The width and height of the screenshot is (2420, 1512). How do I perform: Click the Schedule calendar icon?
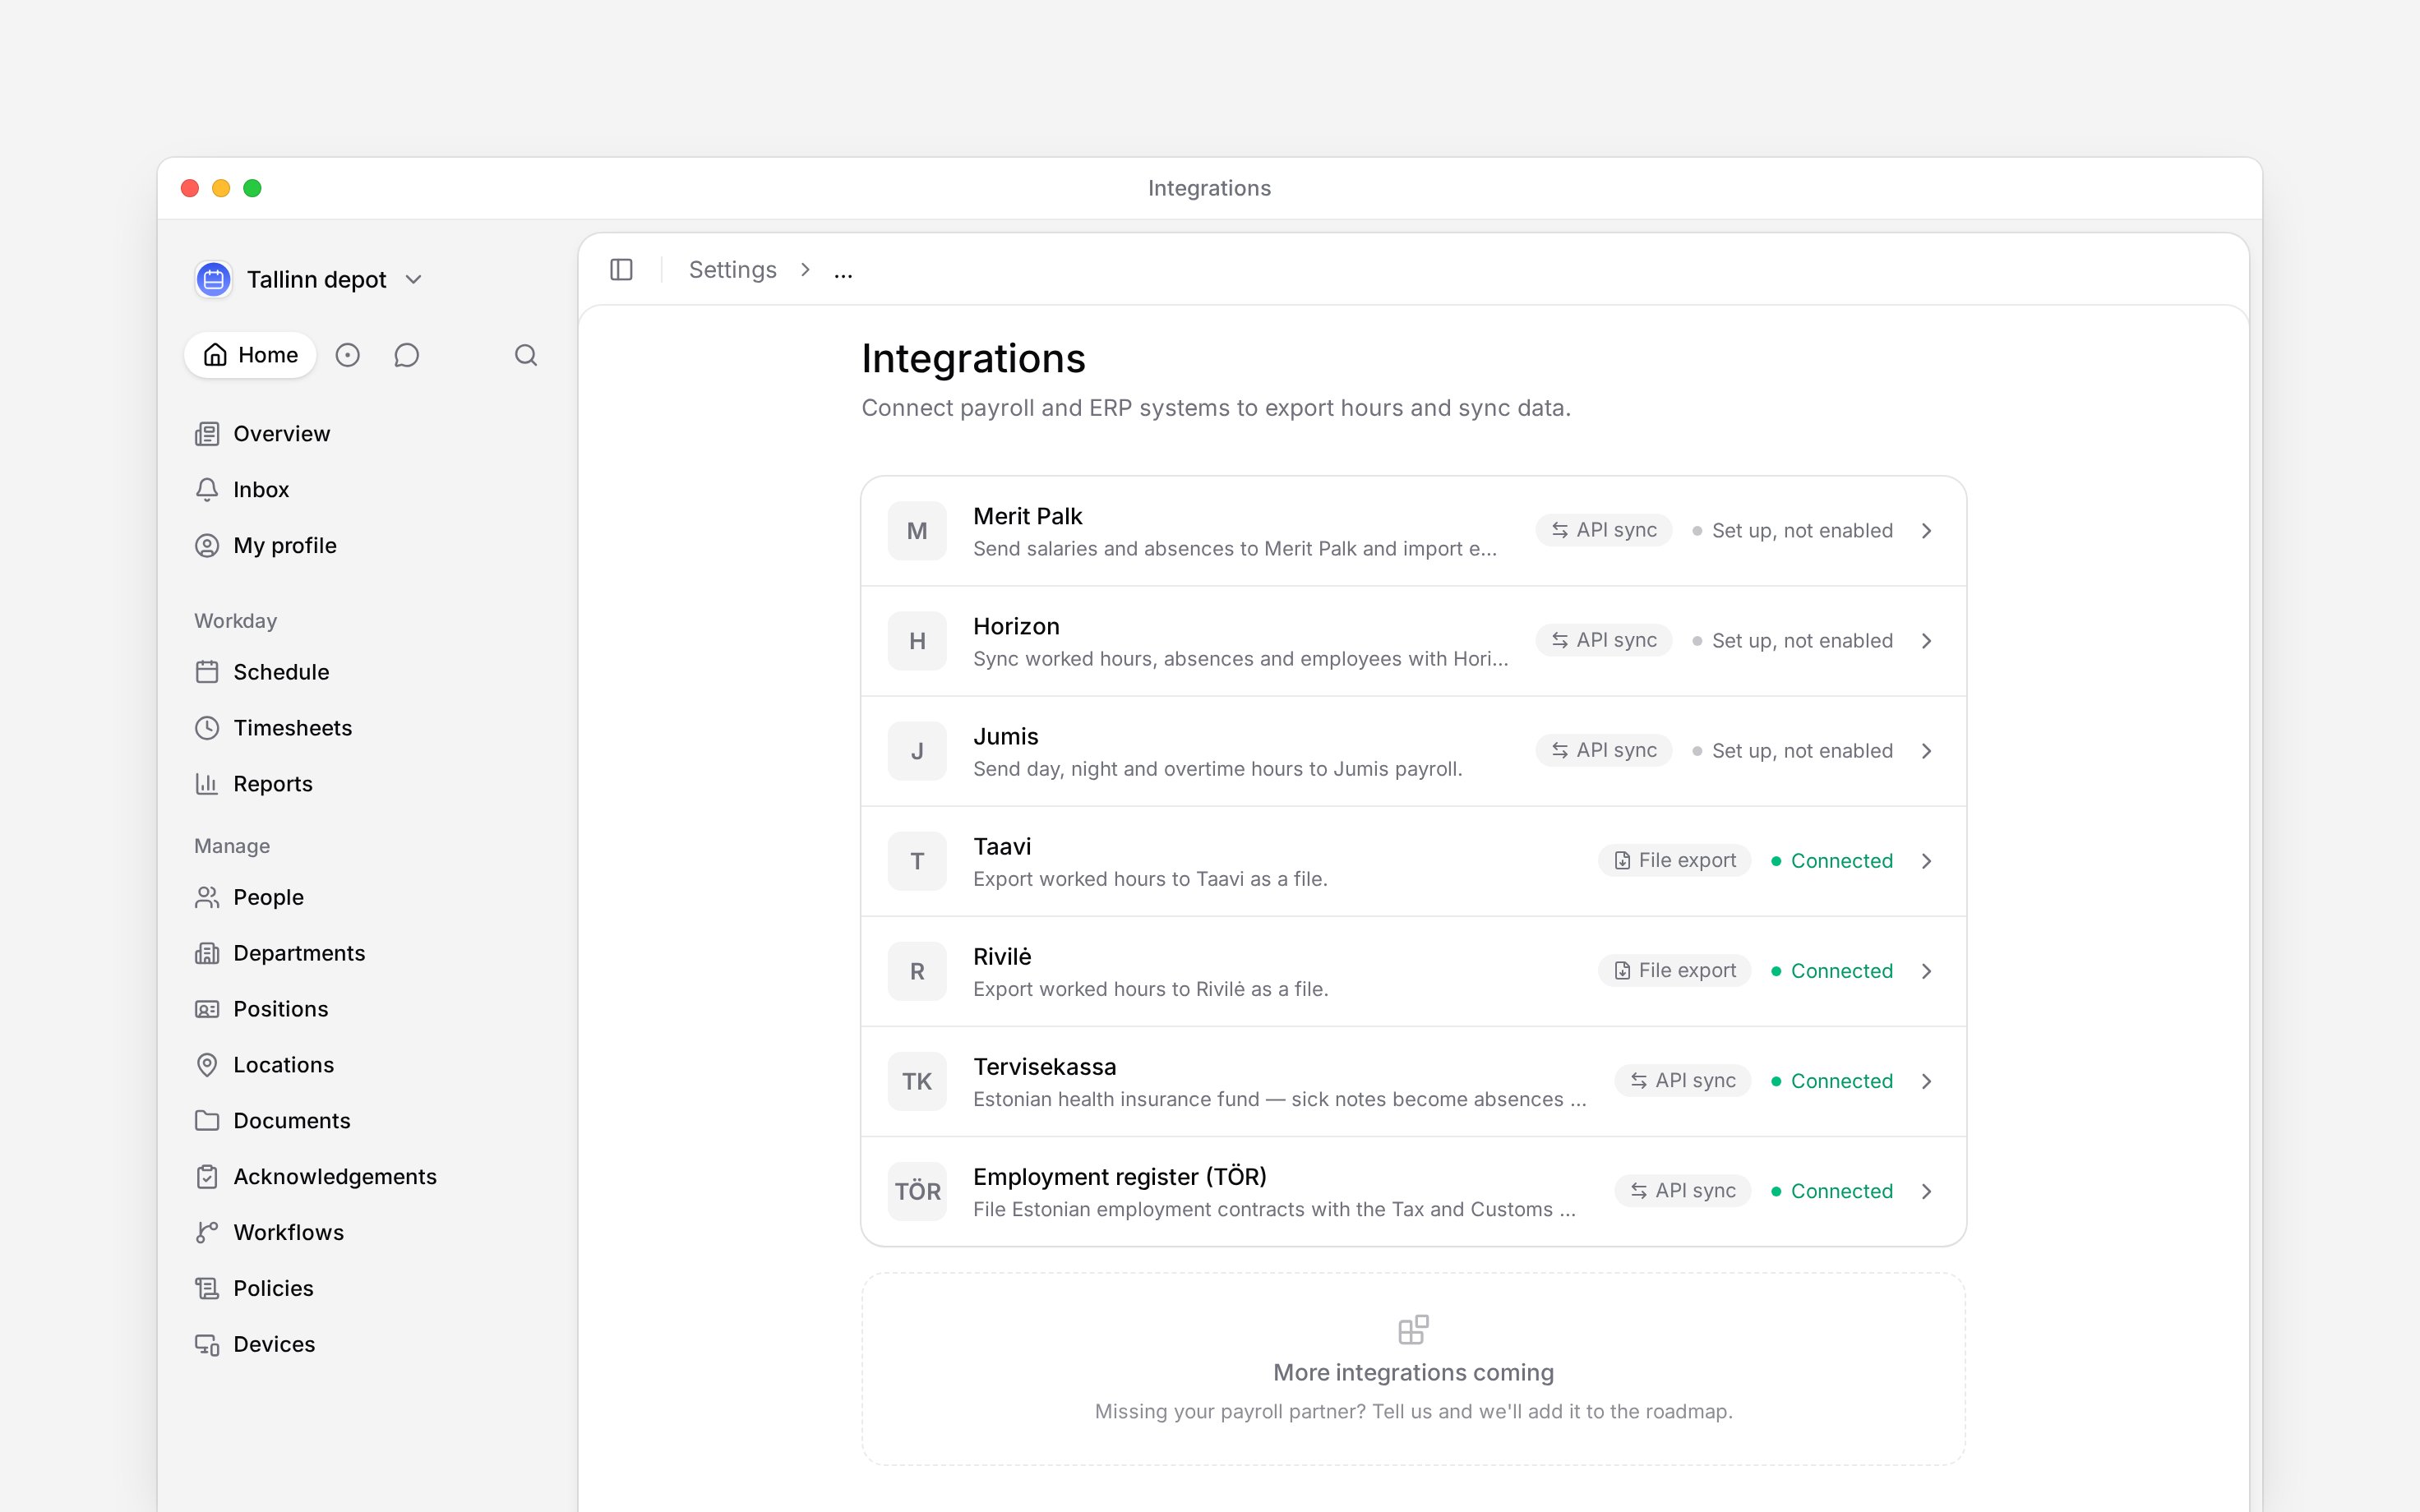click(x=207, y=672)
